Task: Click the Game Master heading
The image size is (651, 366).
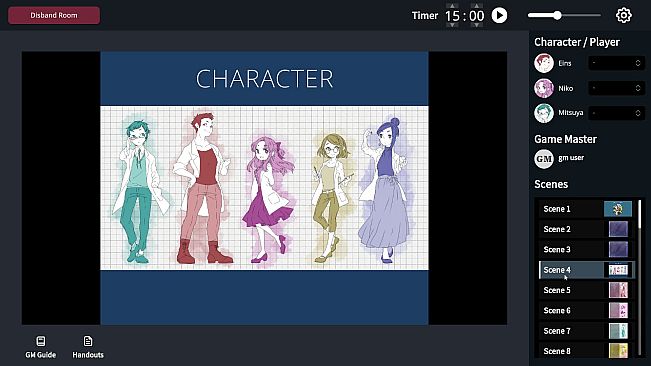Action: [x=565, y=139]
